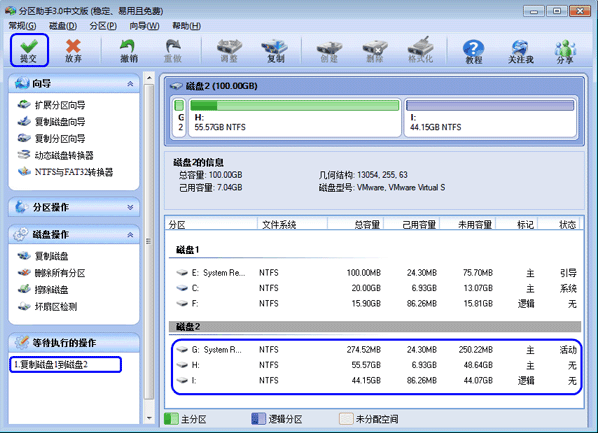Click the 格式化 format toolbar icon

420,50
